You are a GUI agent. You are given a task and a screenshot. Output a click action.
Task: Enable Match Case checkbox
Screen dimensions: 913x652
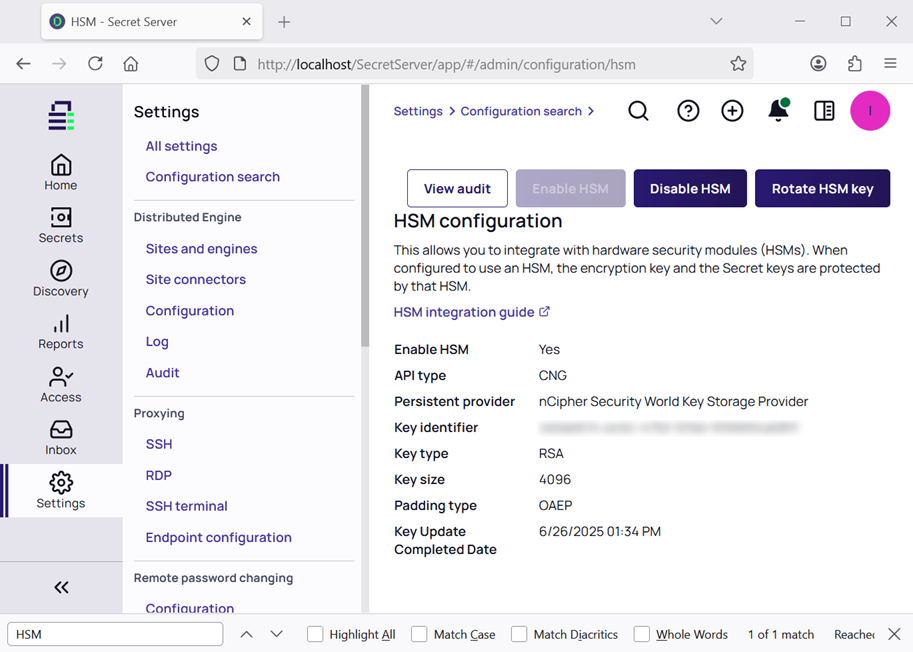click(x=419, y=634)
